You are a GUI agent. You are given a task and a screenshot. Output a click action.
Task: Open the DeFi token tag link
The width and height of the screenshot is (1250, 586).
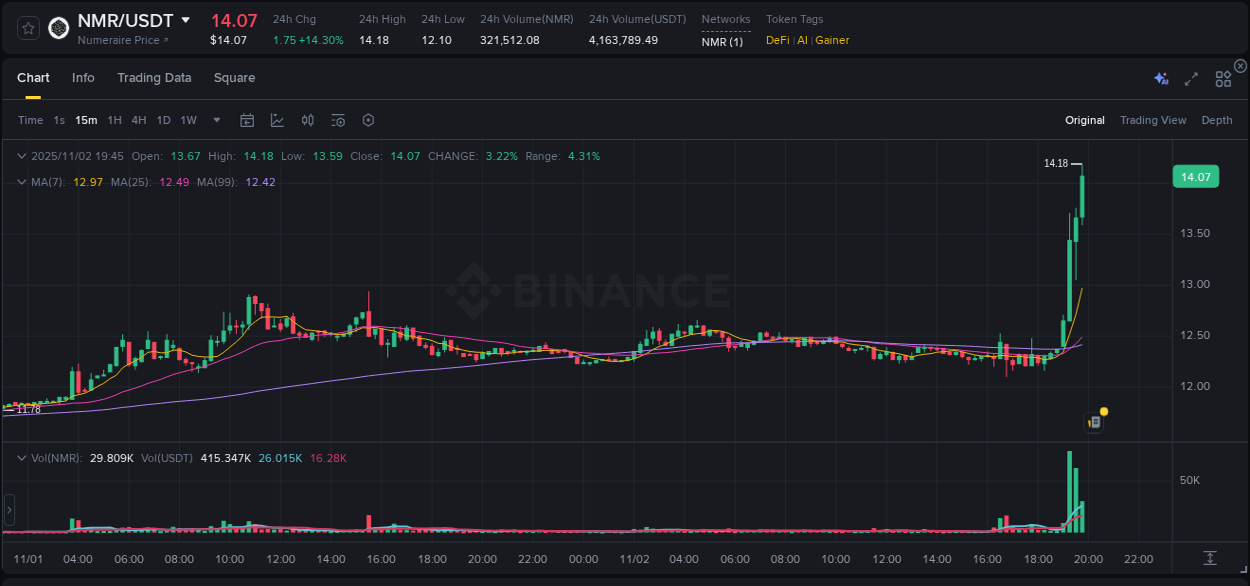point(779,41)
